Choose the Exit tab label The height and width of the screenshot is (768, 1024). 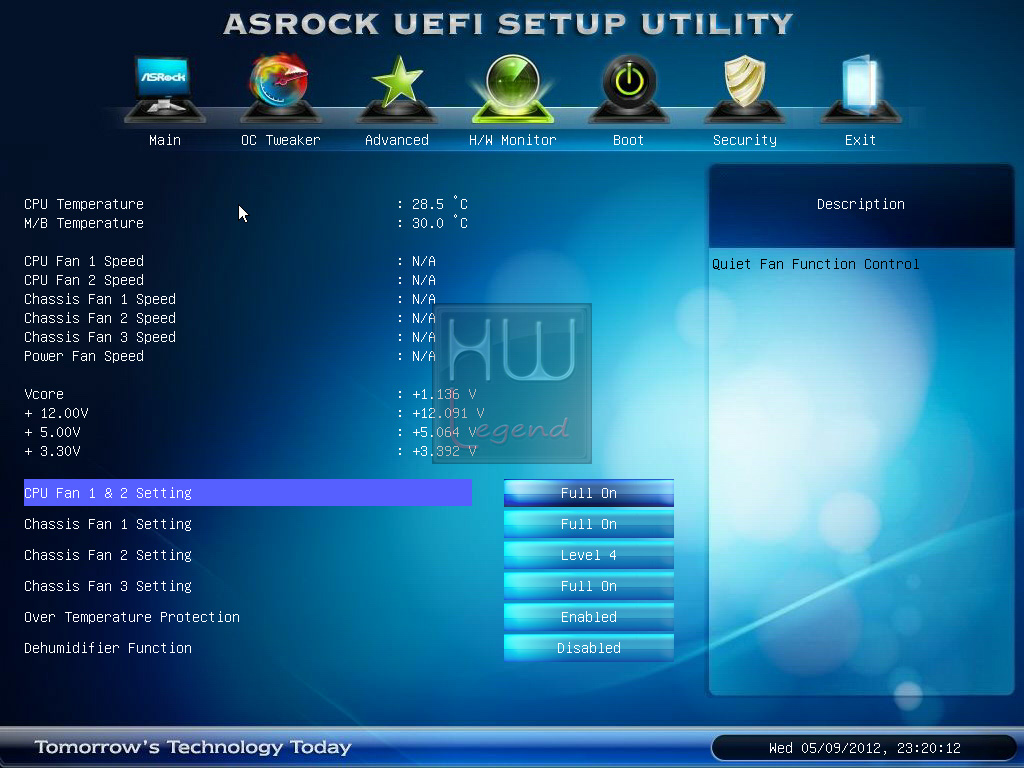(x=860, y=140)
